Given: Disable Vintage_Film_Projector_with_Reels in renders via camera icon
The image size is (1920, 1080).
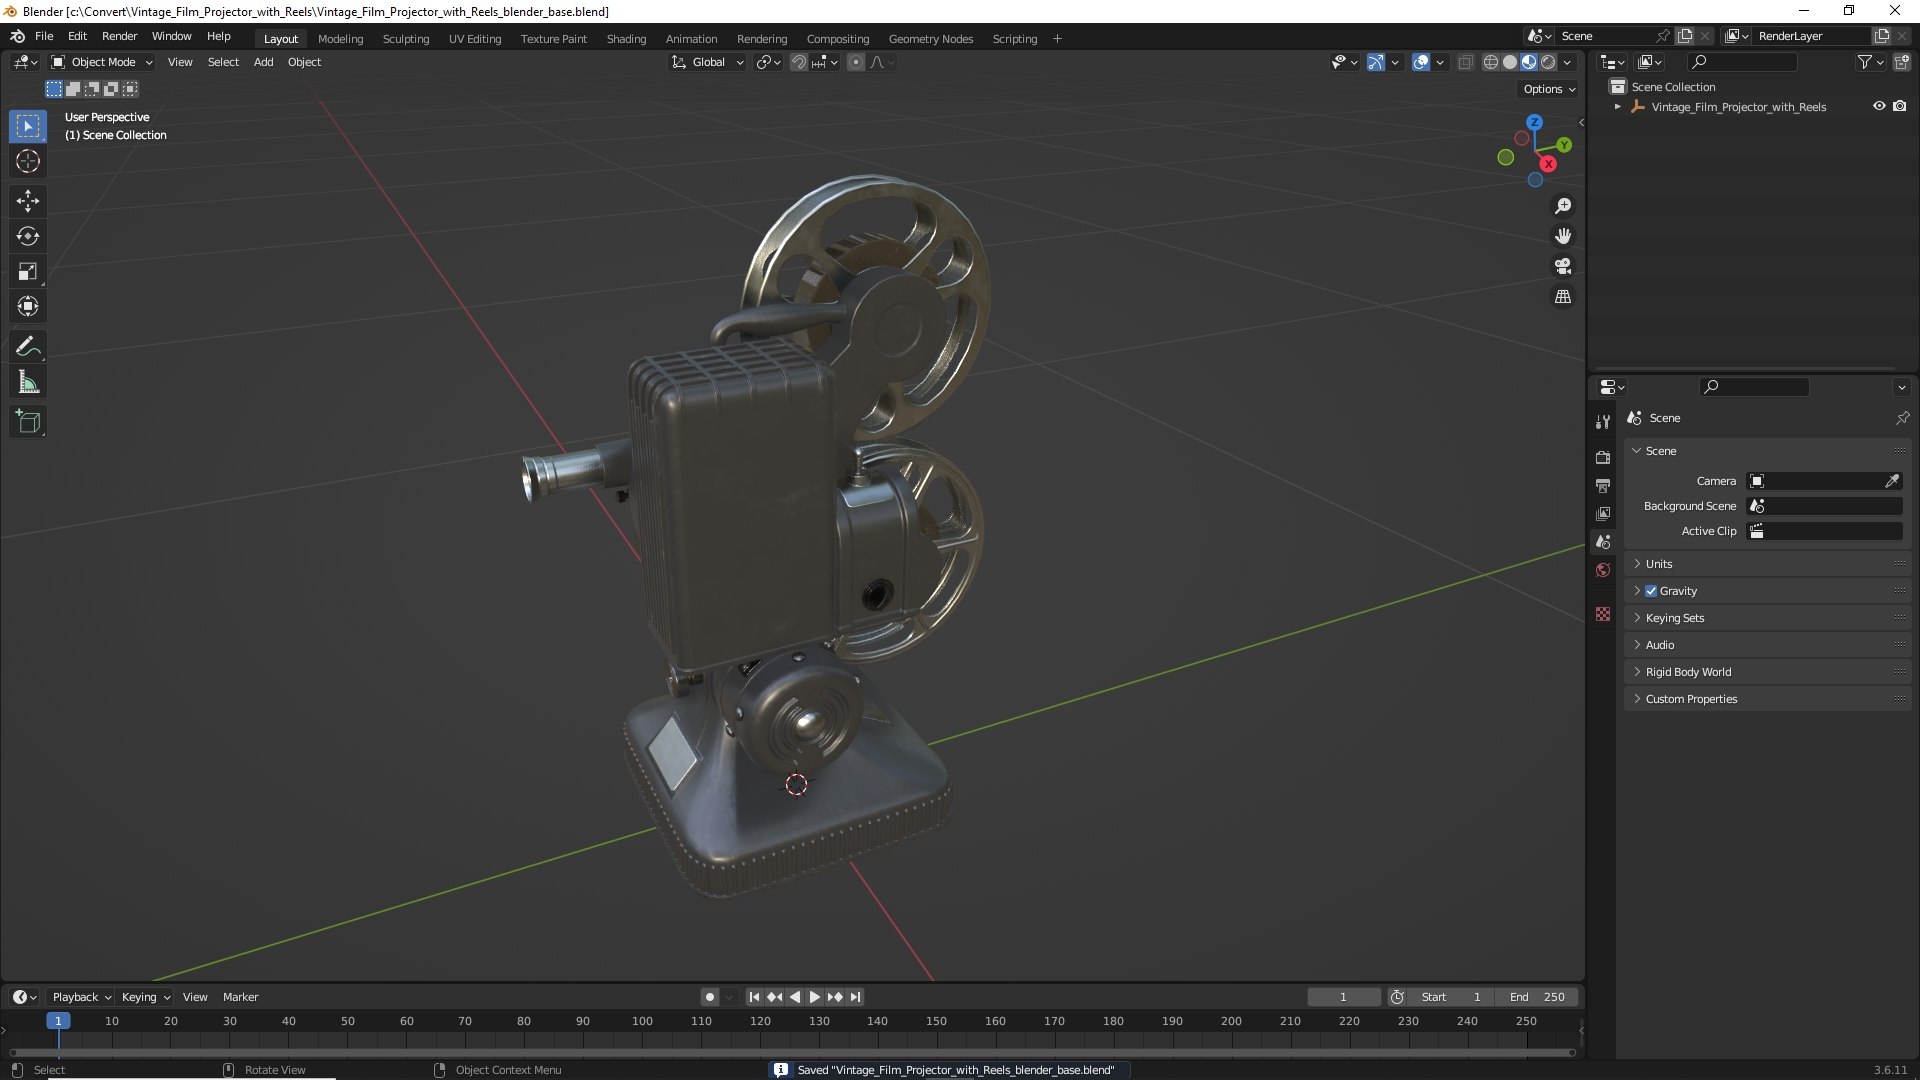Looking at the screenshot, I should point(1900,106).
